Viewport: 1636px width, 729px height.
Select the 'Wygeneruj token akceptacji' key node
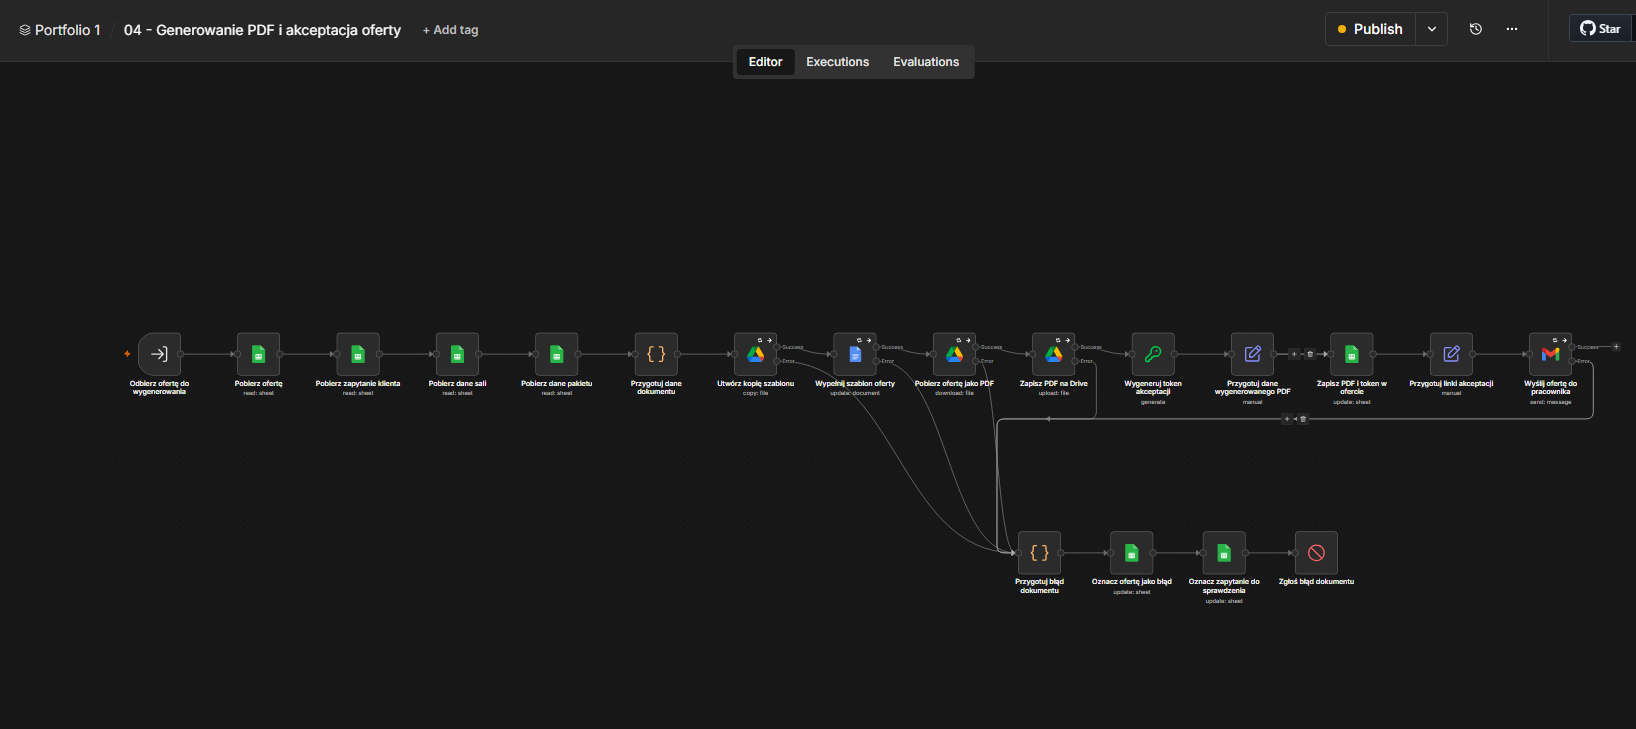[x=1153, y=354]
